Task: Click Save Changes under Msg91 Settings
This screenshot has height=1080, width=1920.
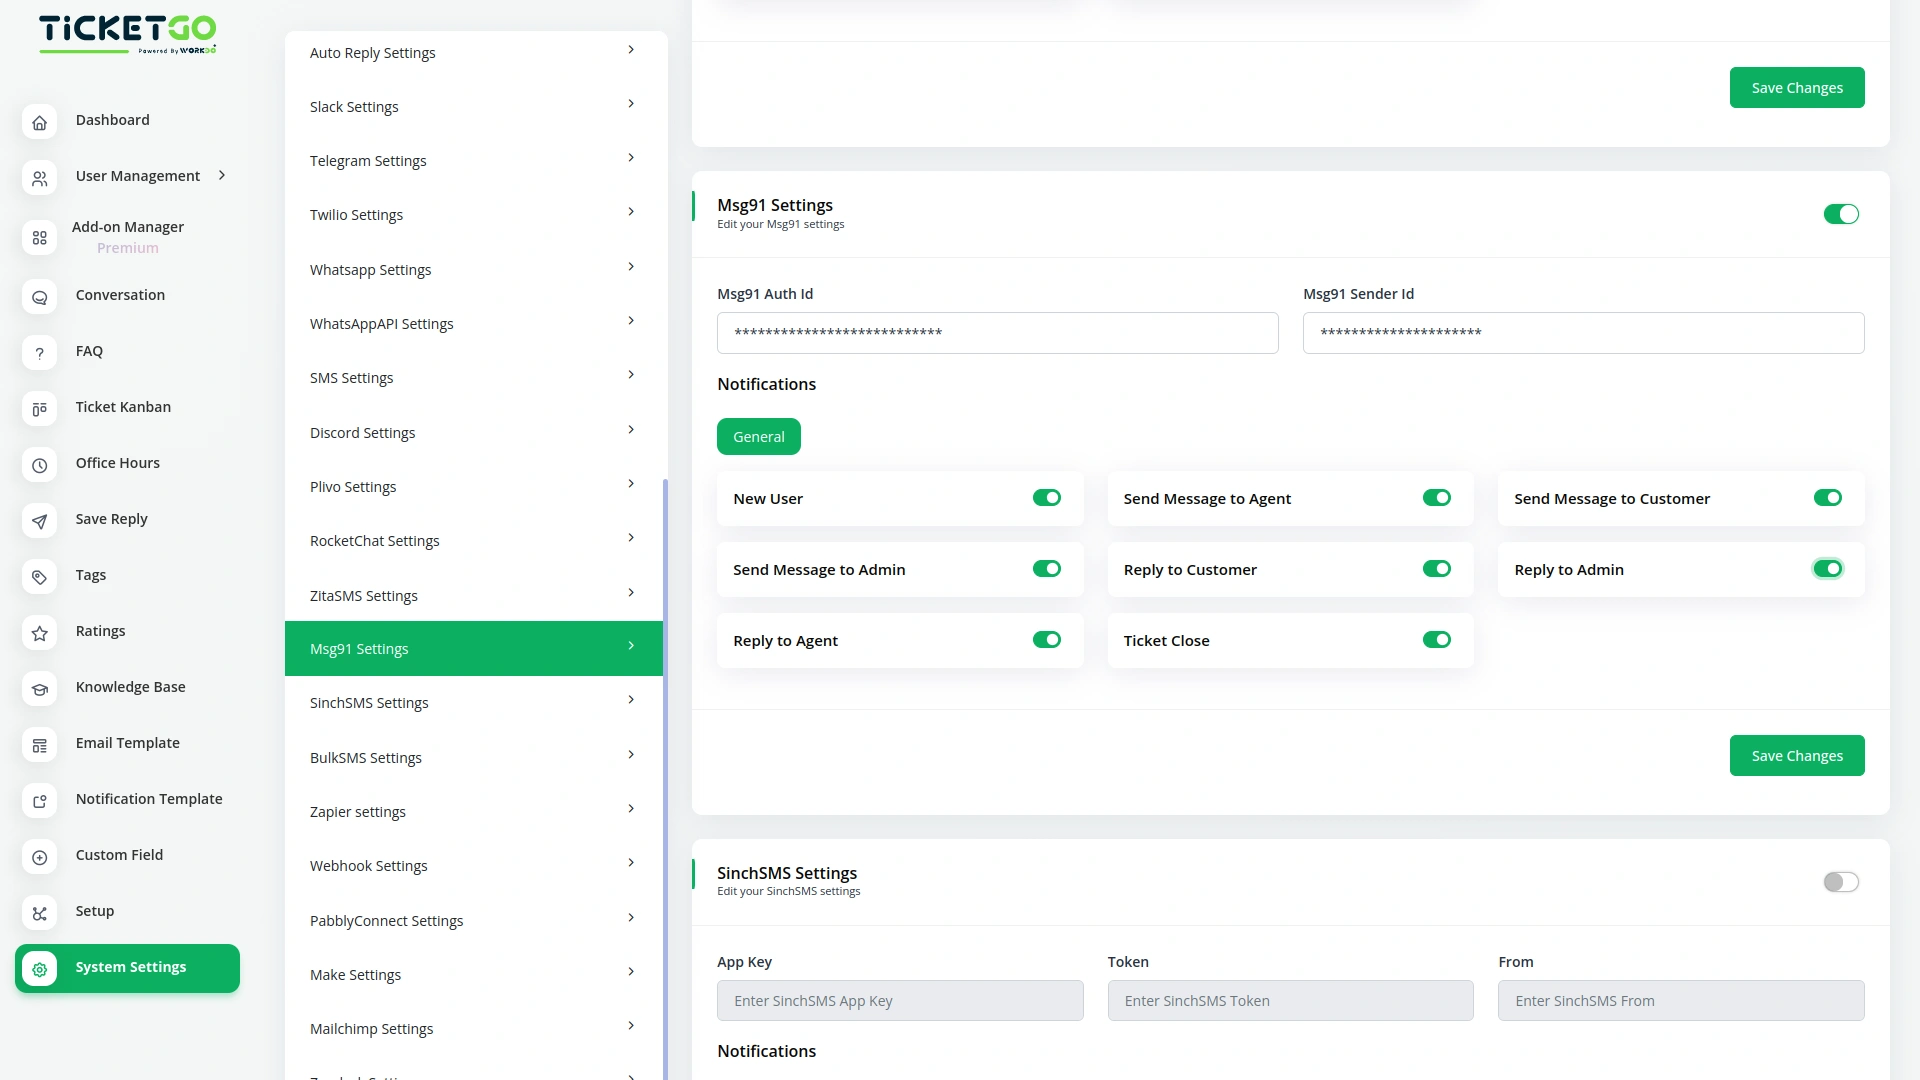Action: coord(1796,756)
